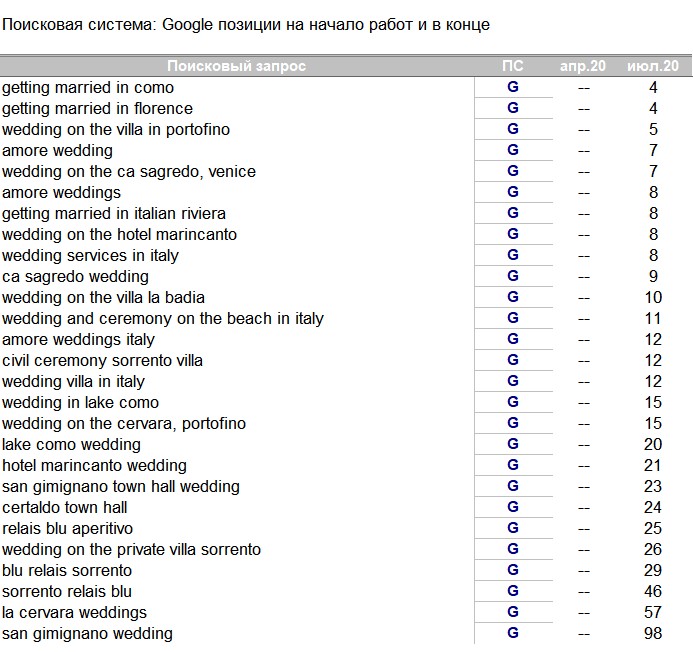
Task: Click position 57 in 'la cervara weddings' row
Action: coord(653,612)
